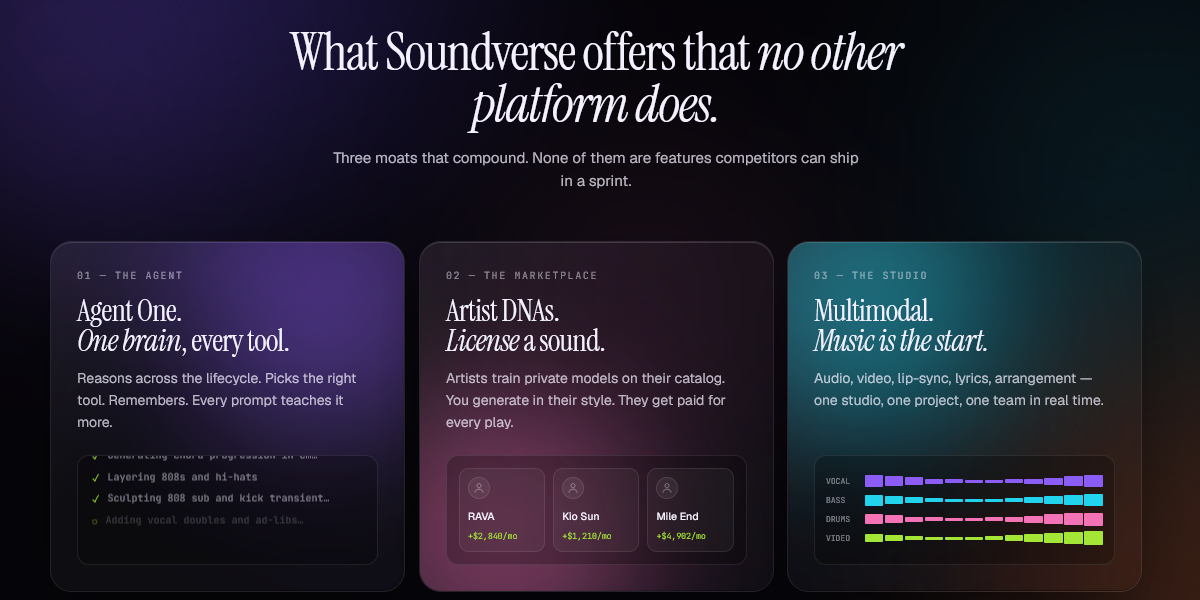Click the 02 — THE MARKETPLACE label

[520, 275]
